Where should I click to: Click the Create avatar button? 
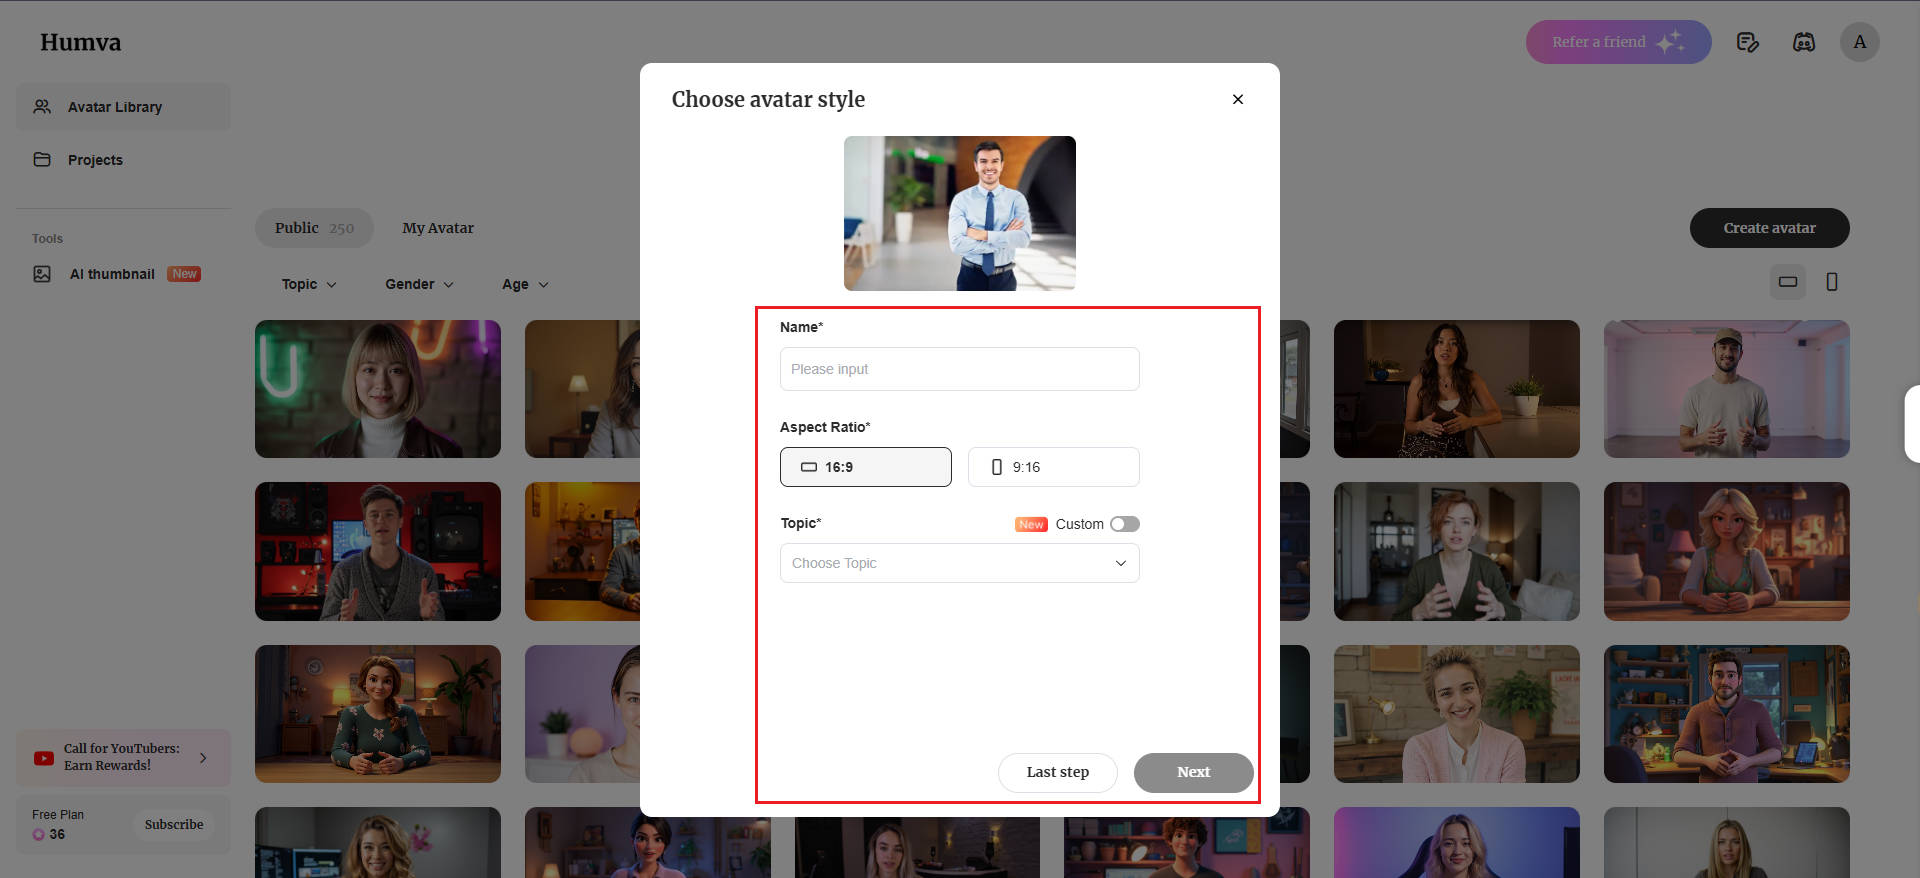coord(1770,228)
